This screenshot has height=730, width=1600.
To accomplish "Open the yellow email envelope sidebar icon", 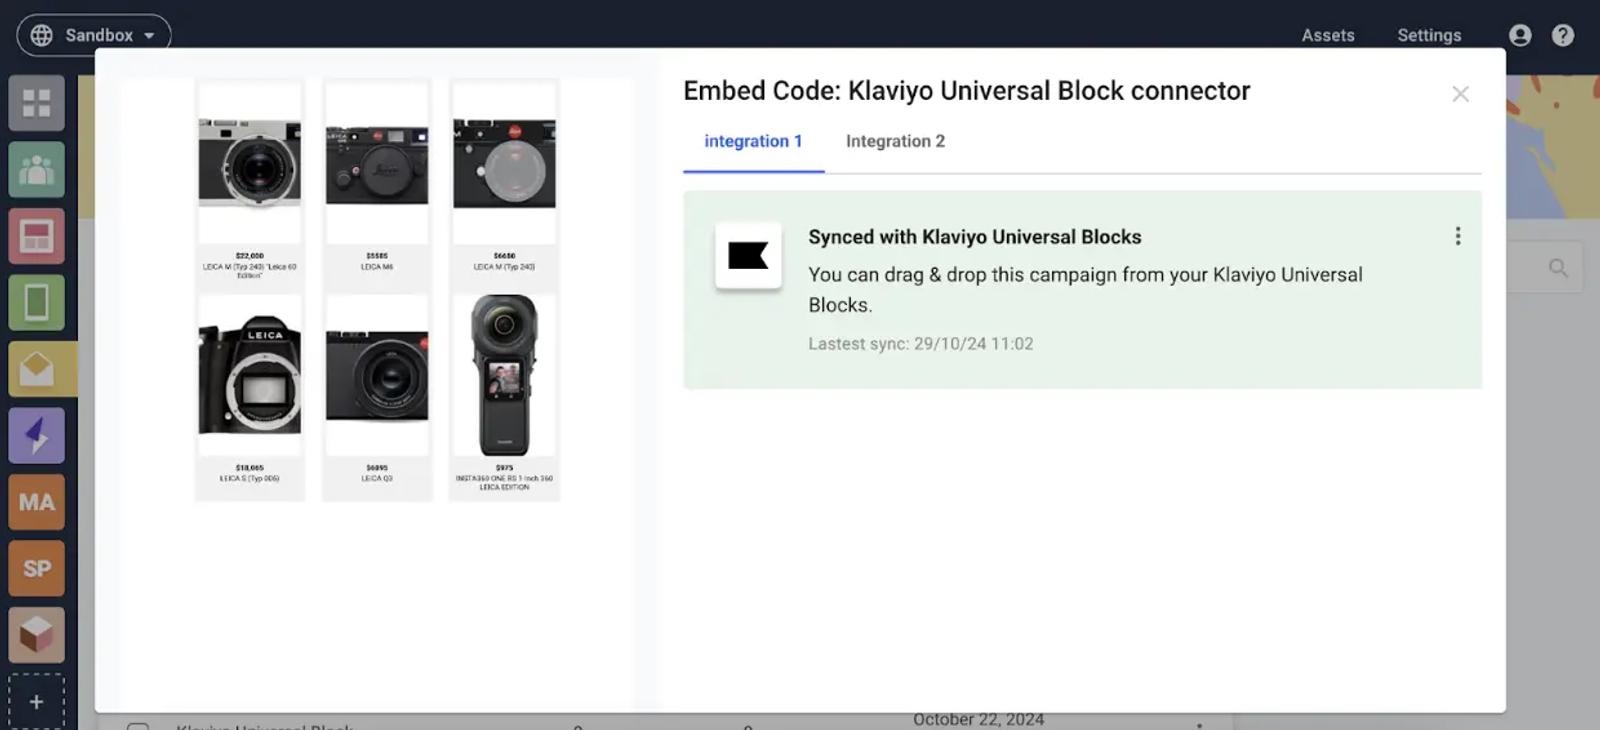I will (x=37, y=369).
